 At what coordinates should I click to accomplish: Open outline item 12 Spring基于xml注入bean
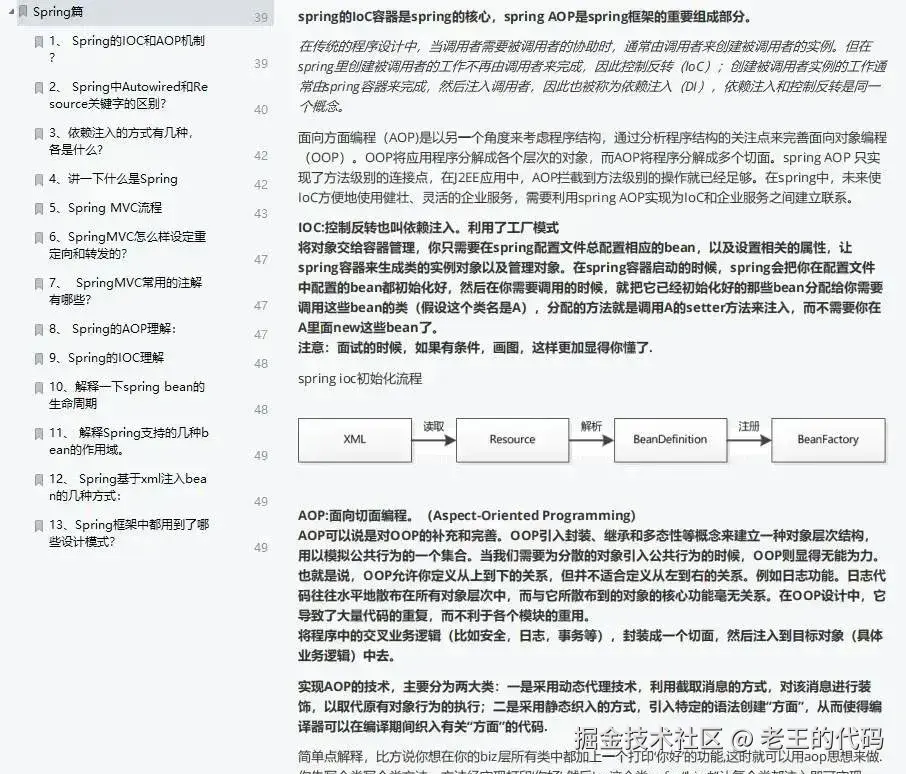[x=128, y=487]
